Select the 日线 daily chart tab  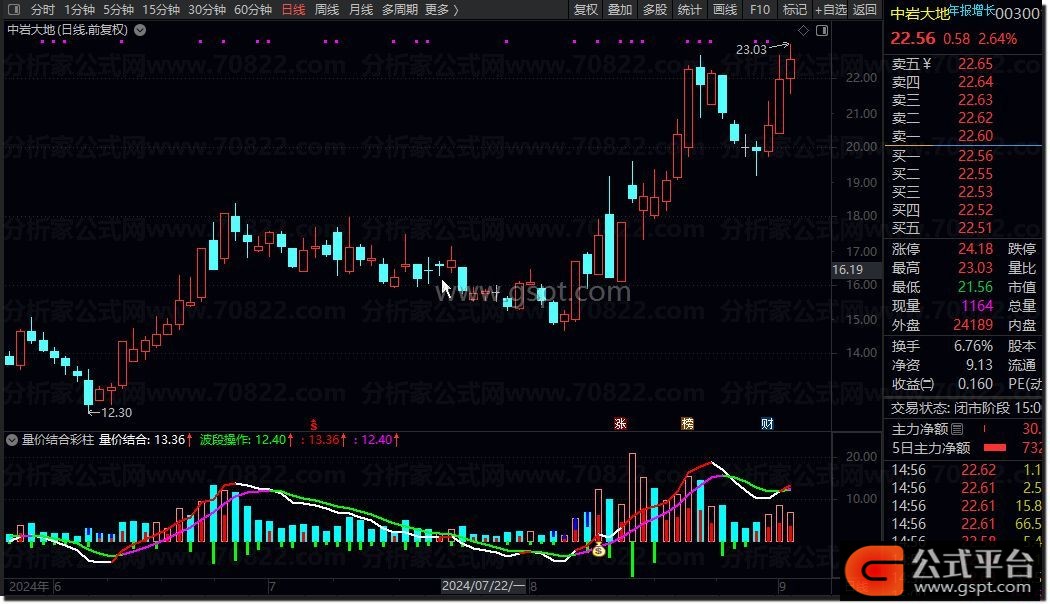pos(293,10)
